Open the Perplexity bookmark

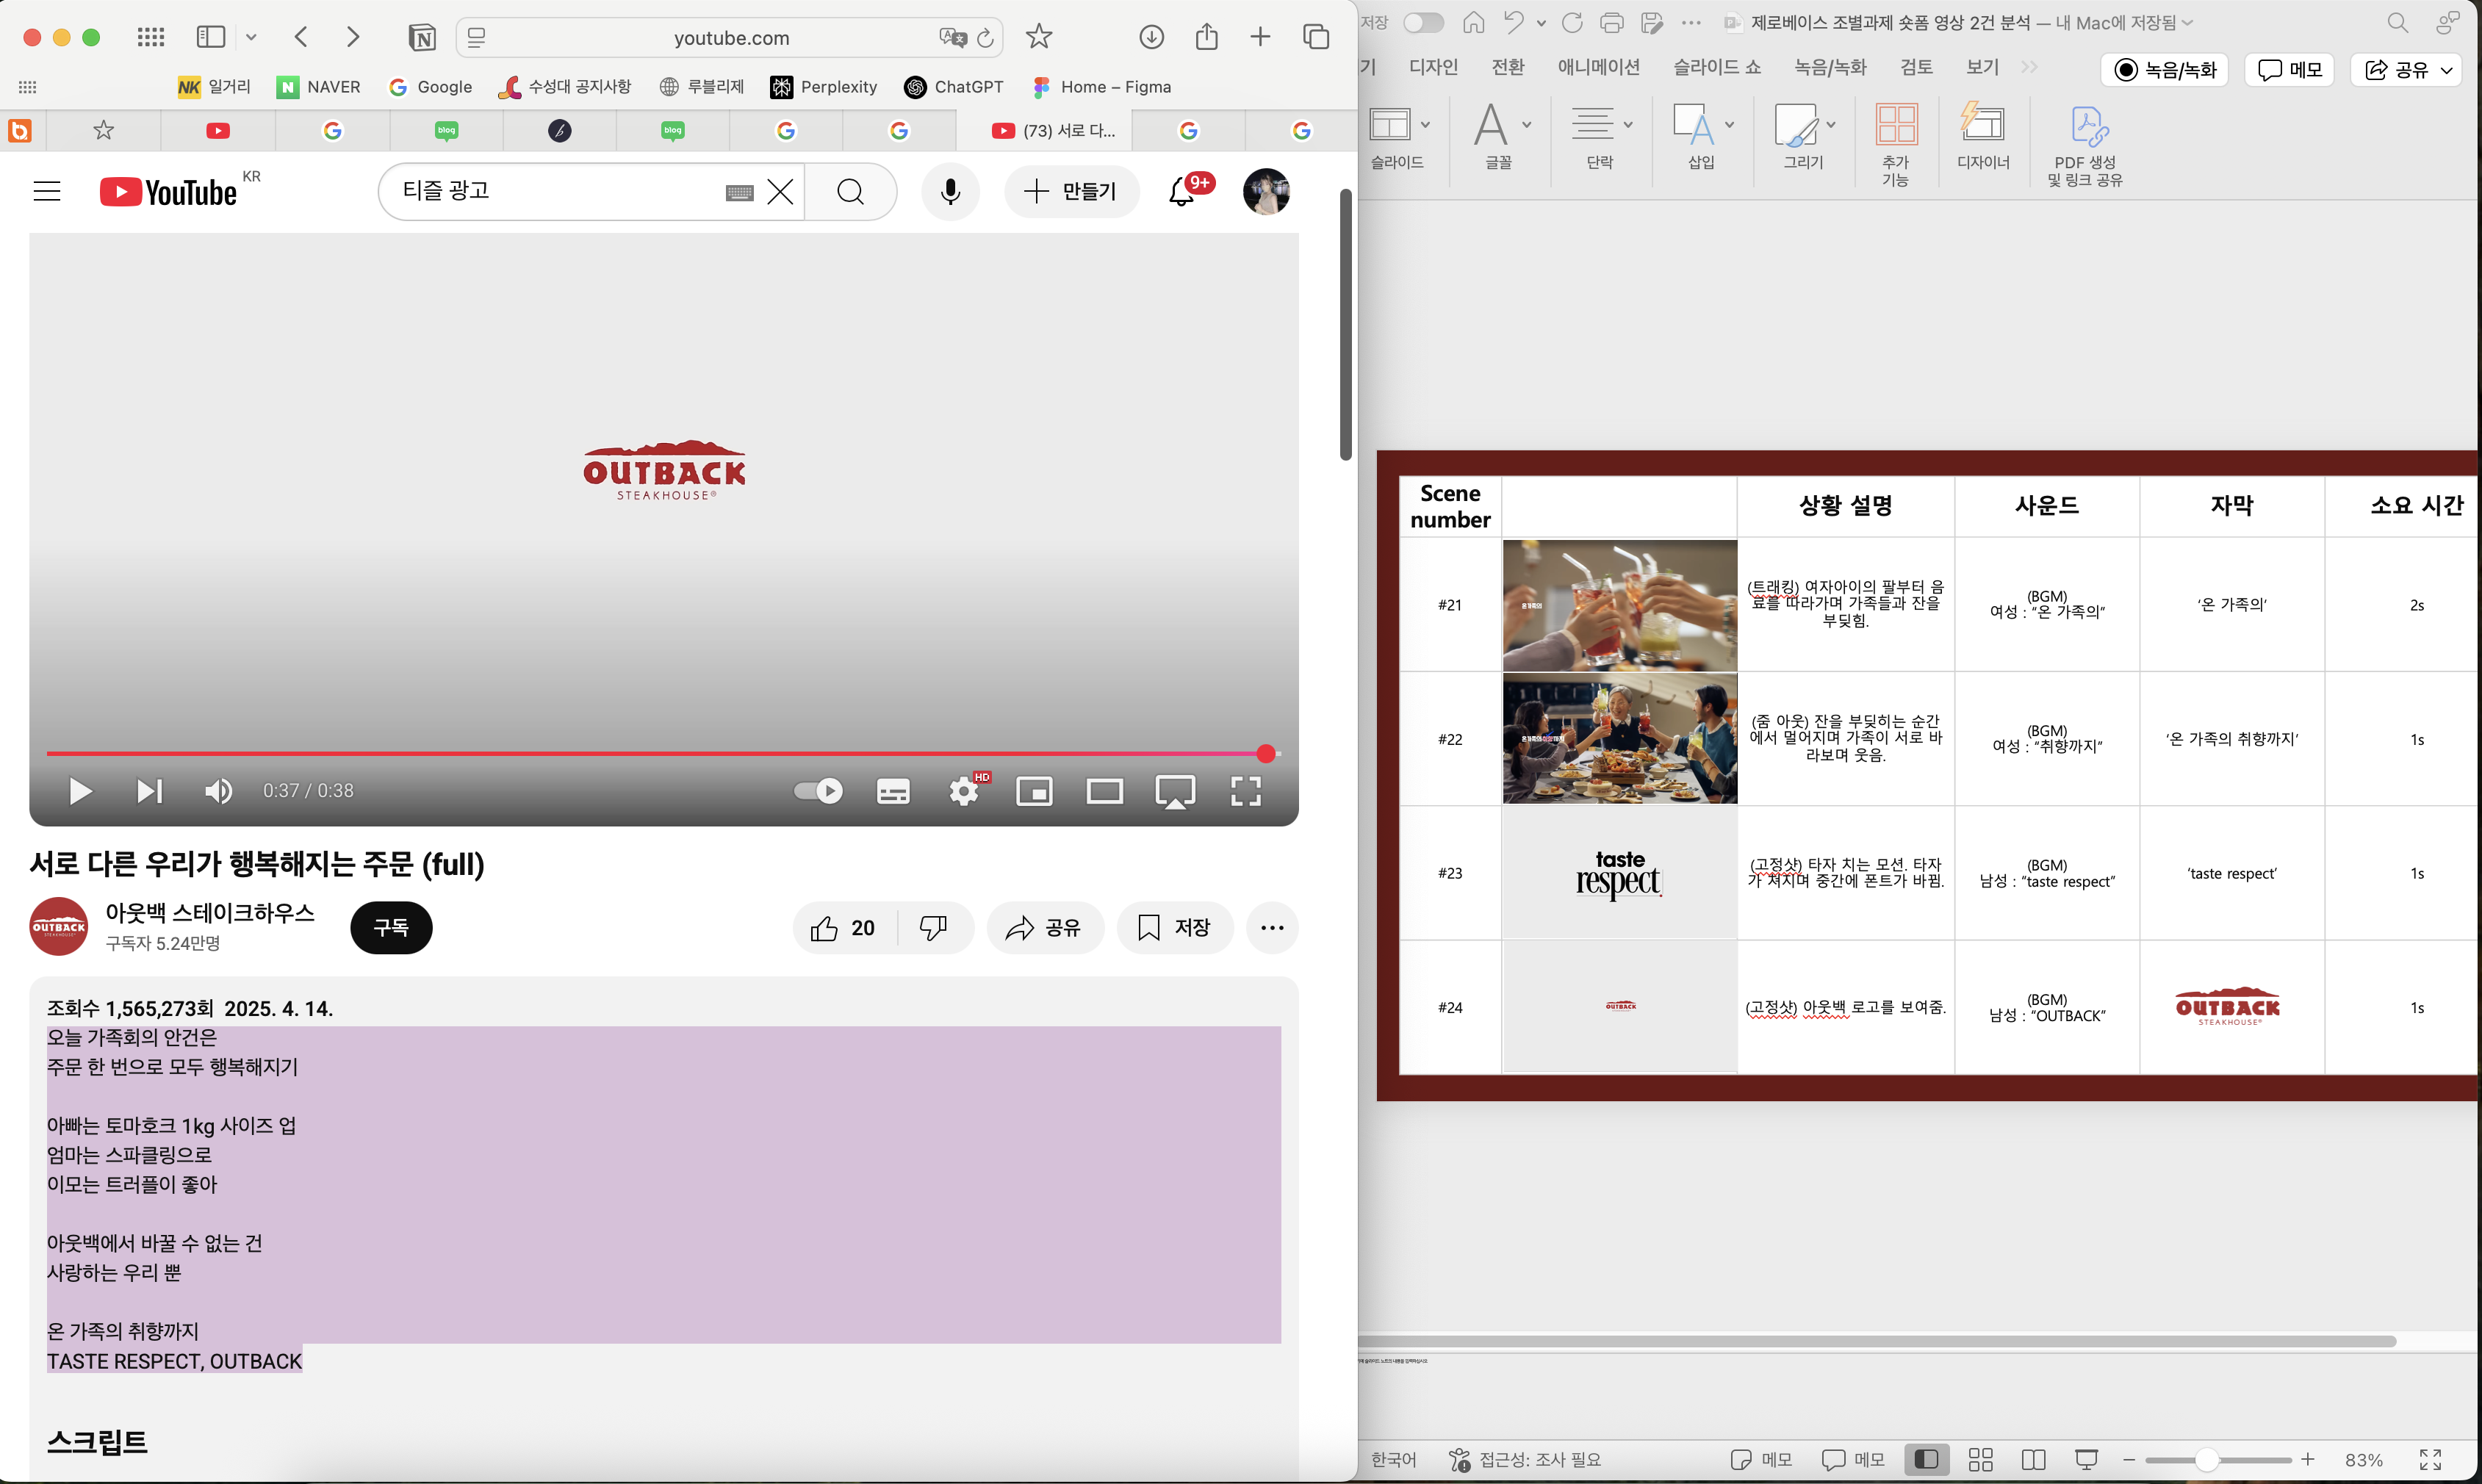824,87
